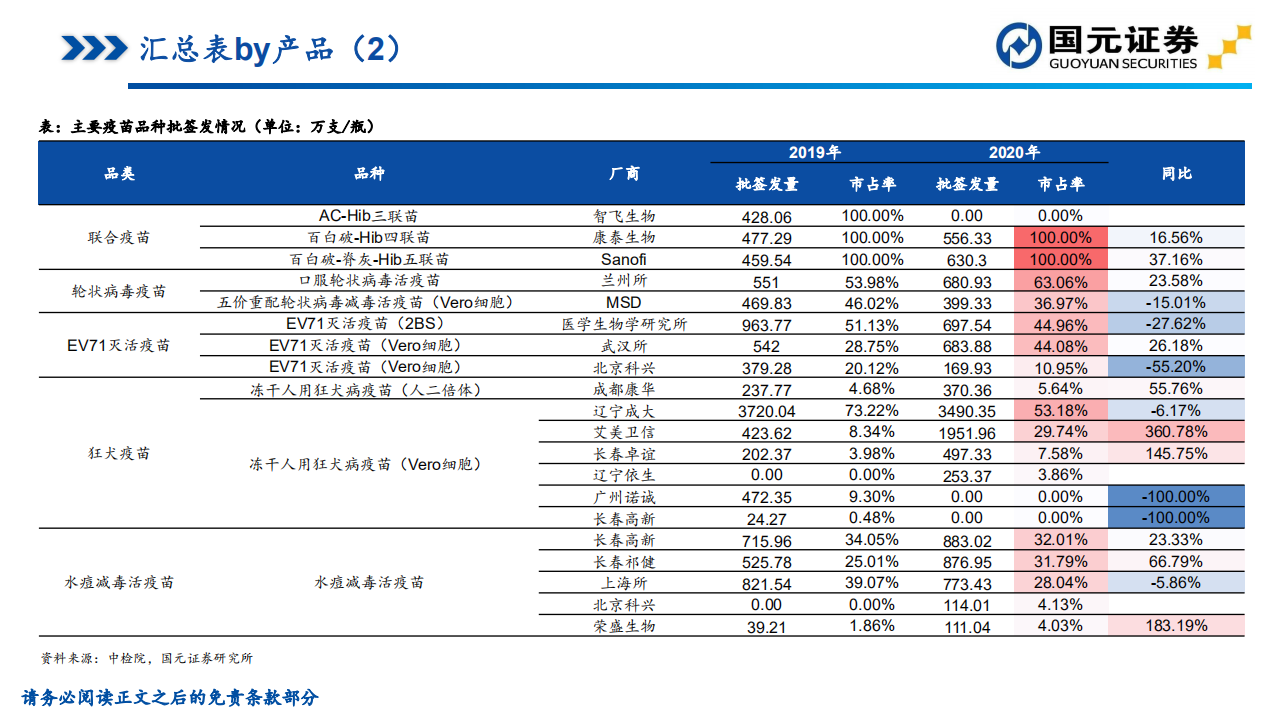
Task: Click the 品种 column header
Action: coord(369,173)
